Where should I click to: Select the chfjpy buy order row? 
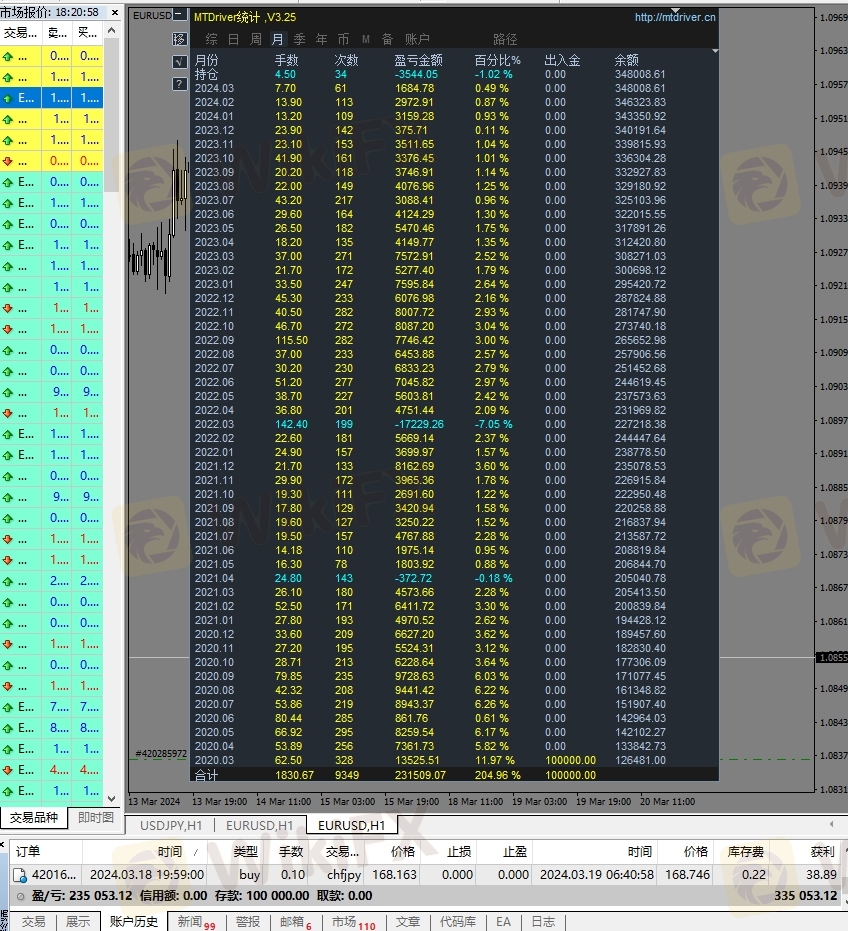pyautogui.click(x=424, y=875)
